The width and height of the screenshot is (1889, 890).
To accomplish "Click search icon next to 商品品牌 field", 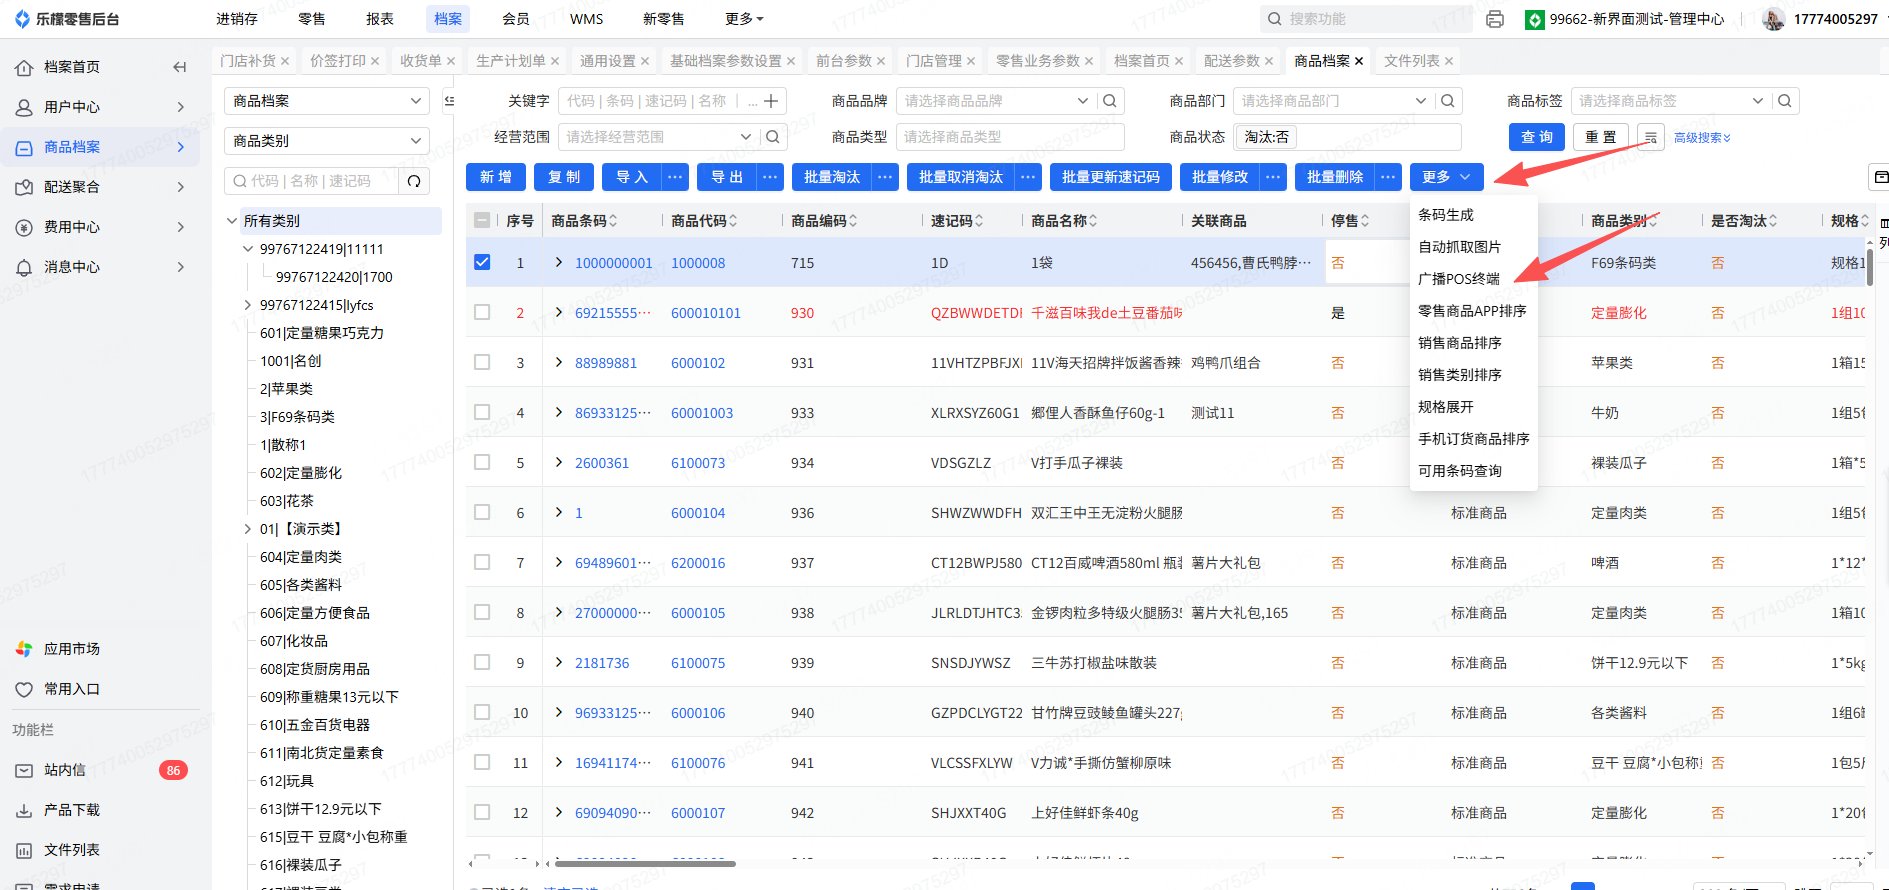I will (x=1110, y=101).
